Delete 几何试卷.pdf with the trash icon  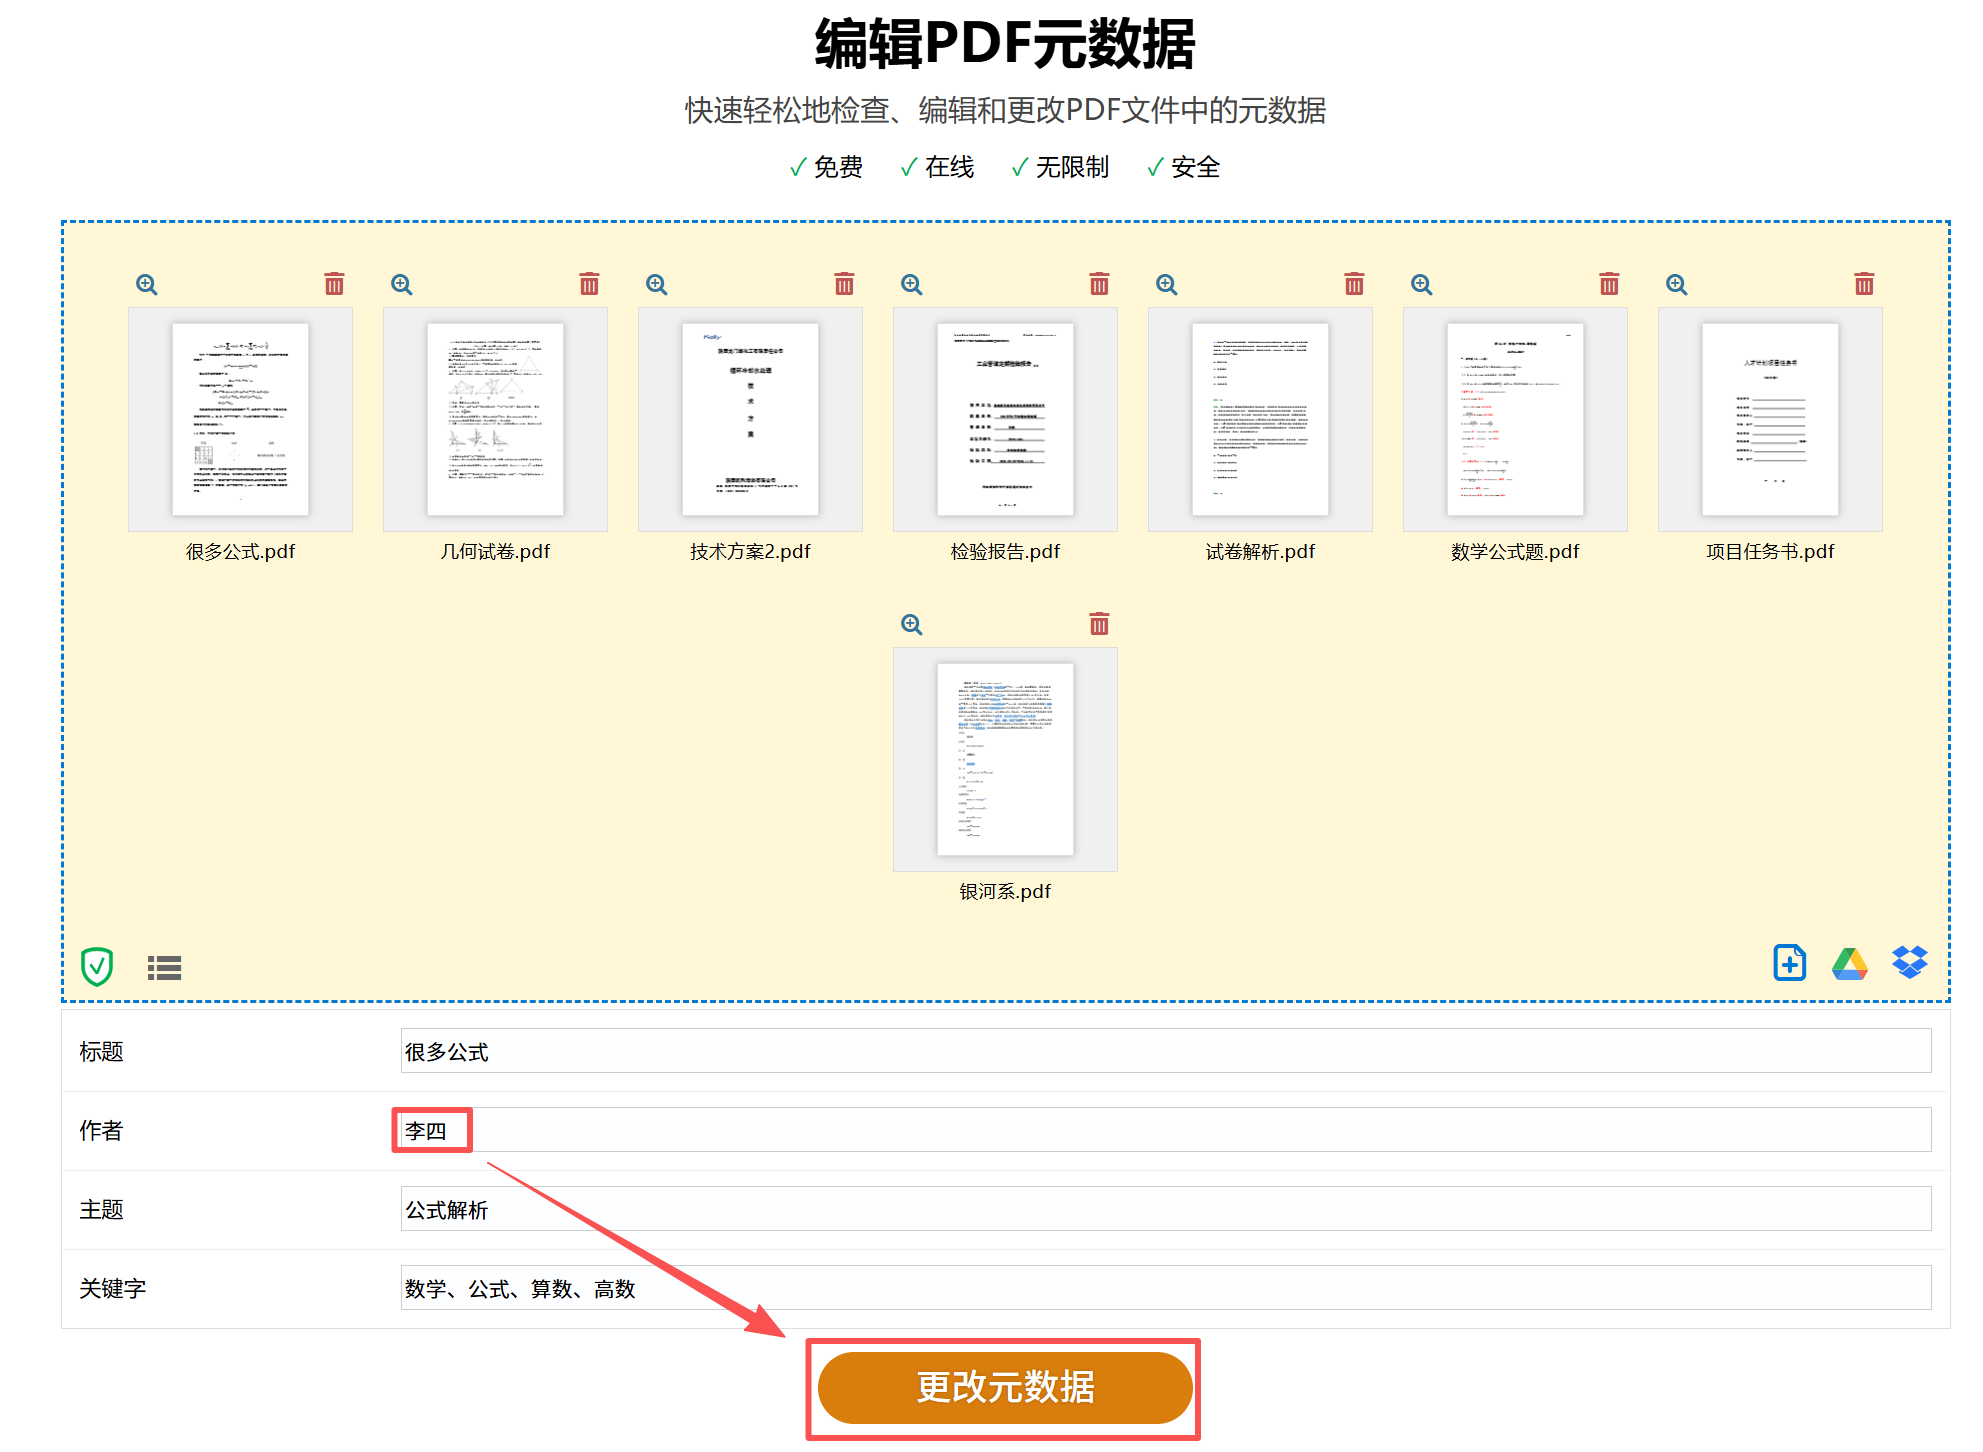point(589,284)
